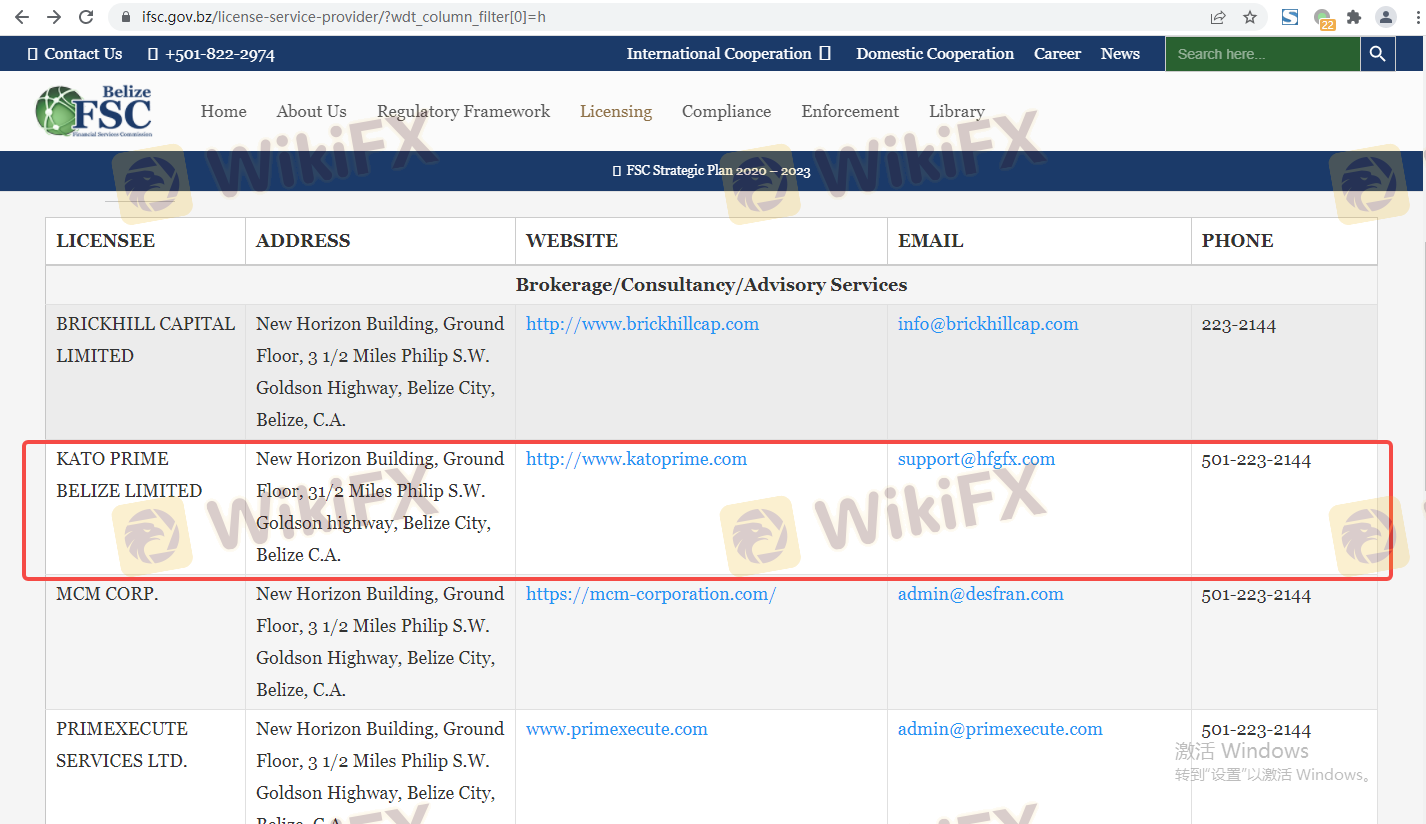This screenshot has width=1426, height=824.
Task: Go to the Home page
Action: (223, 111)
